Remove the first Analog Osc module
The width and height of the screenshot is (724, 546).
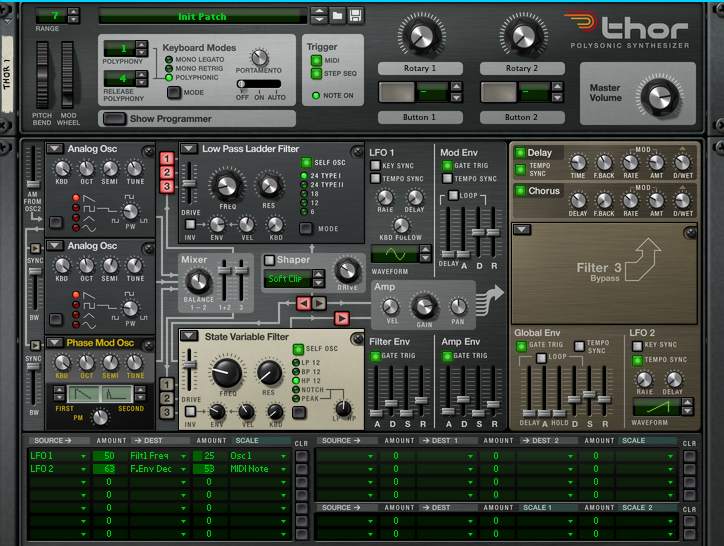[148, 152]
